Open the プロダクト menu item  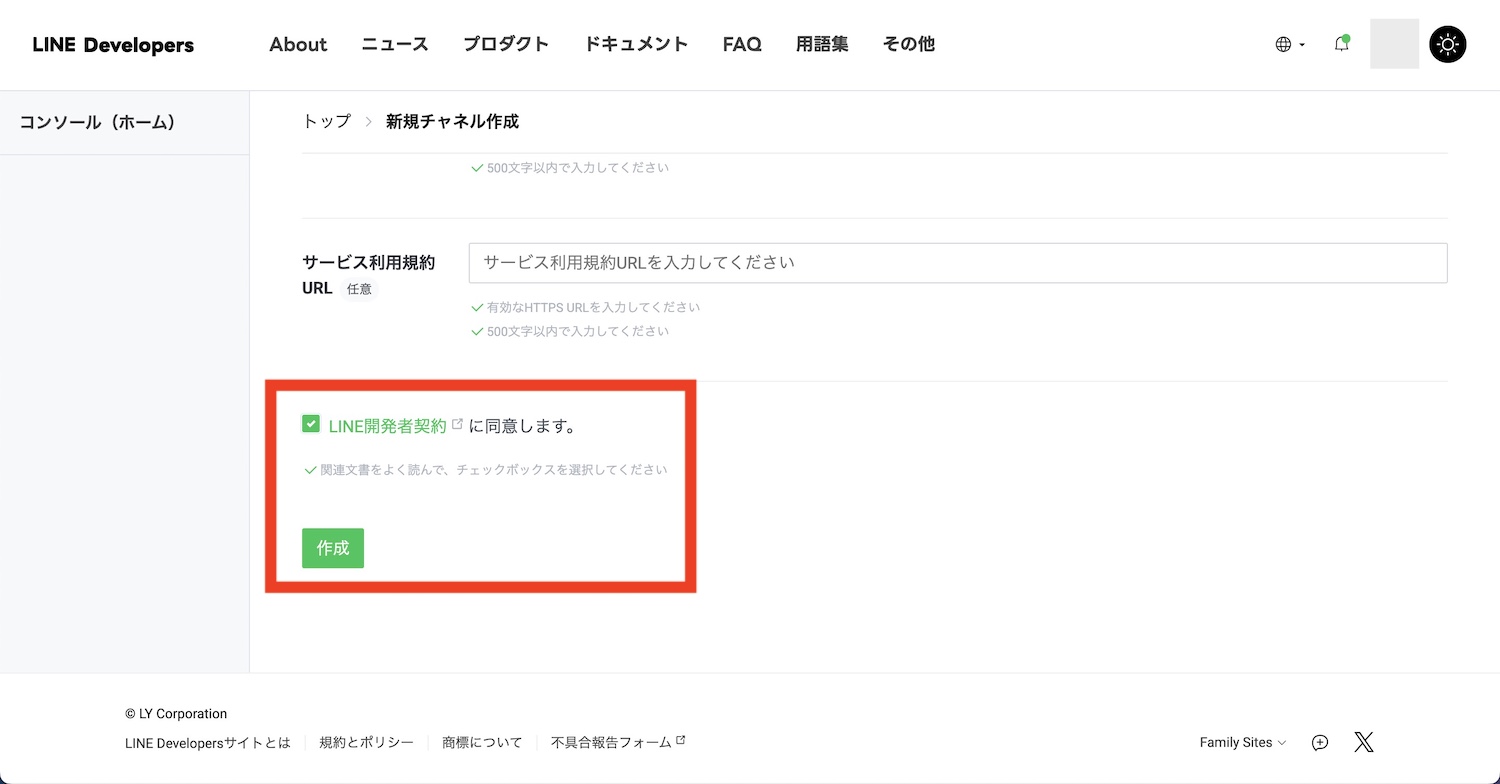pos(506,44)
